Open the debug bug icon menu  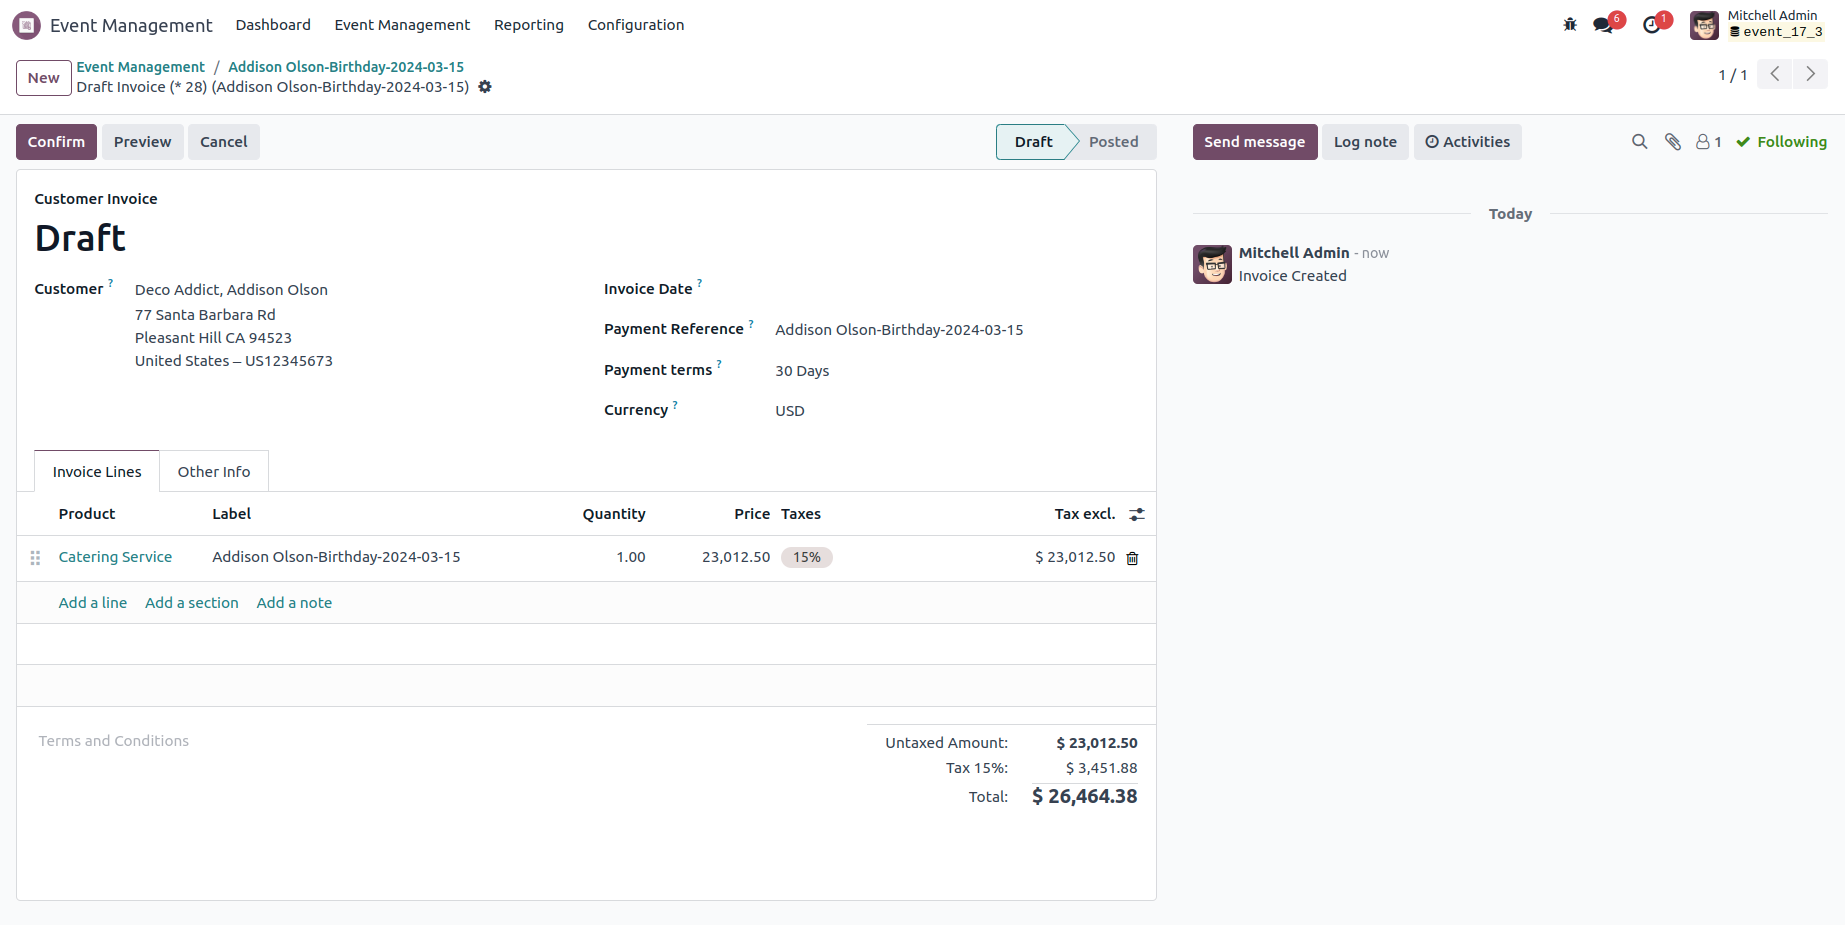(x=1570, y=25)
